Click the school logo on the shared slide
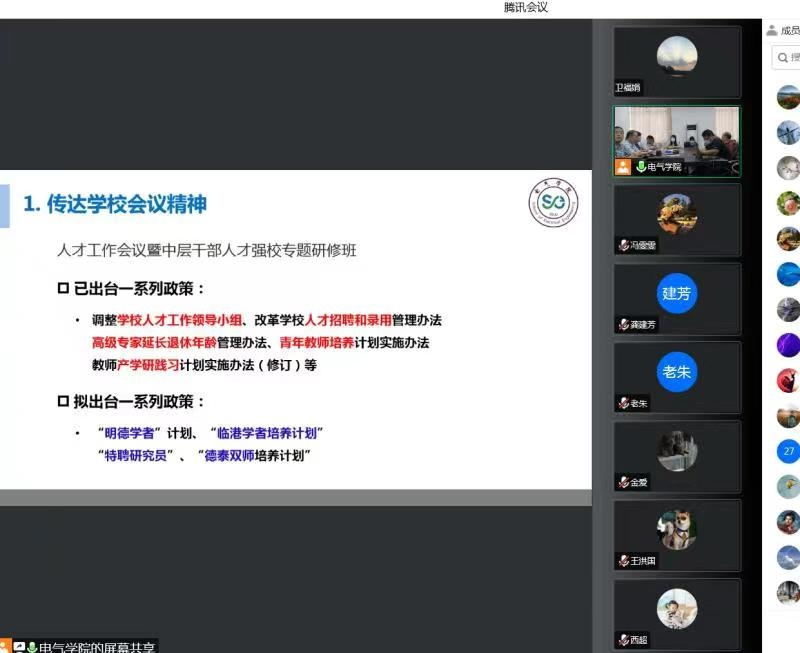Viewport: 800px width, 653px height. (x=553, y=205)
